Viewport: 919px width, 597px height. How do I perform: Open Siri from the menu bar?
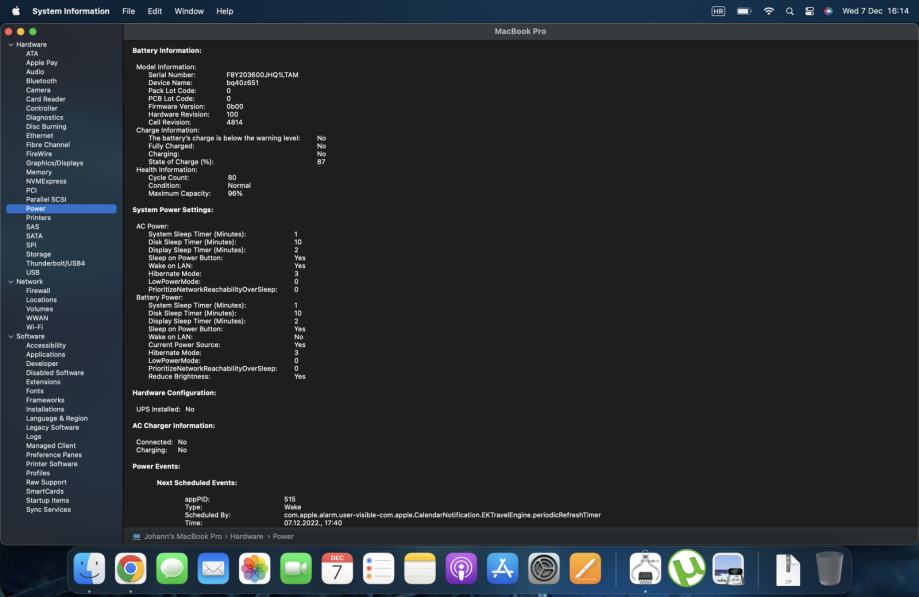click(x=828, y=11)
